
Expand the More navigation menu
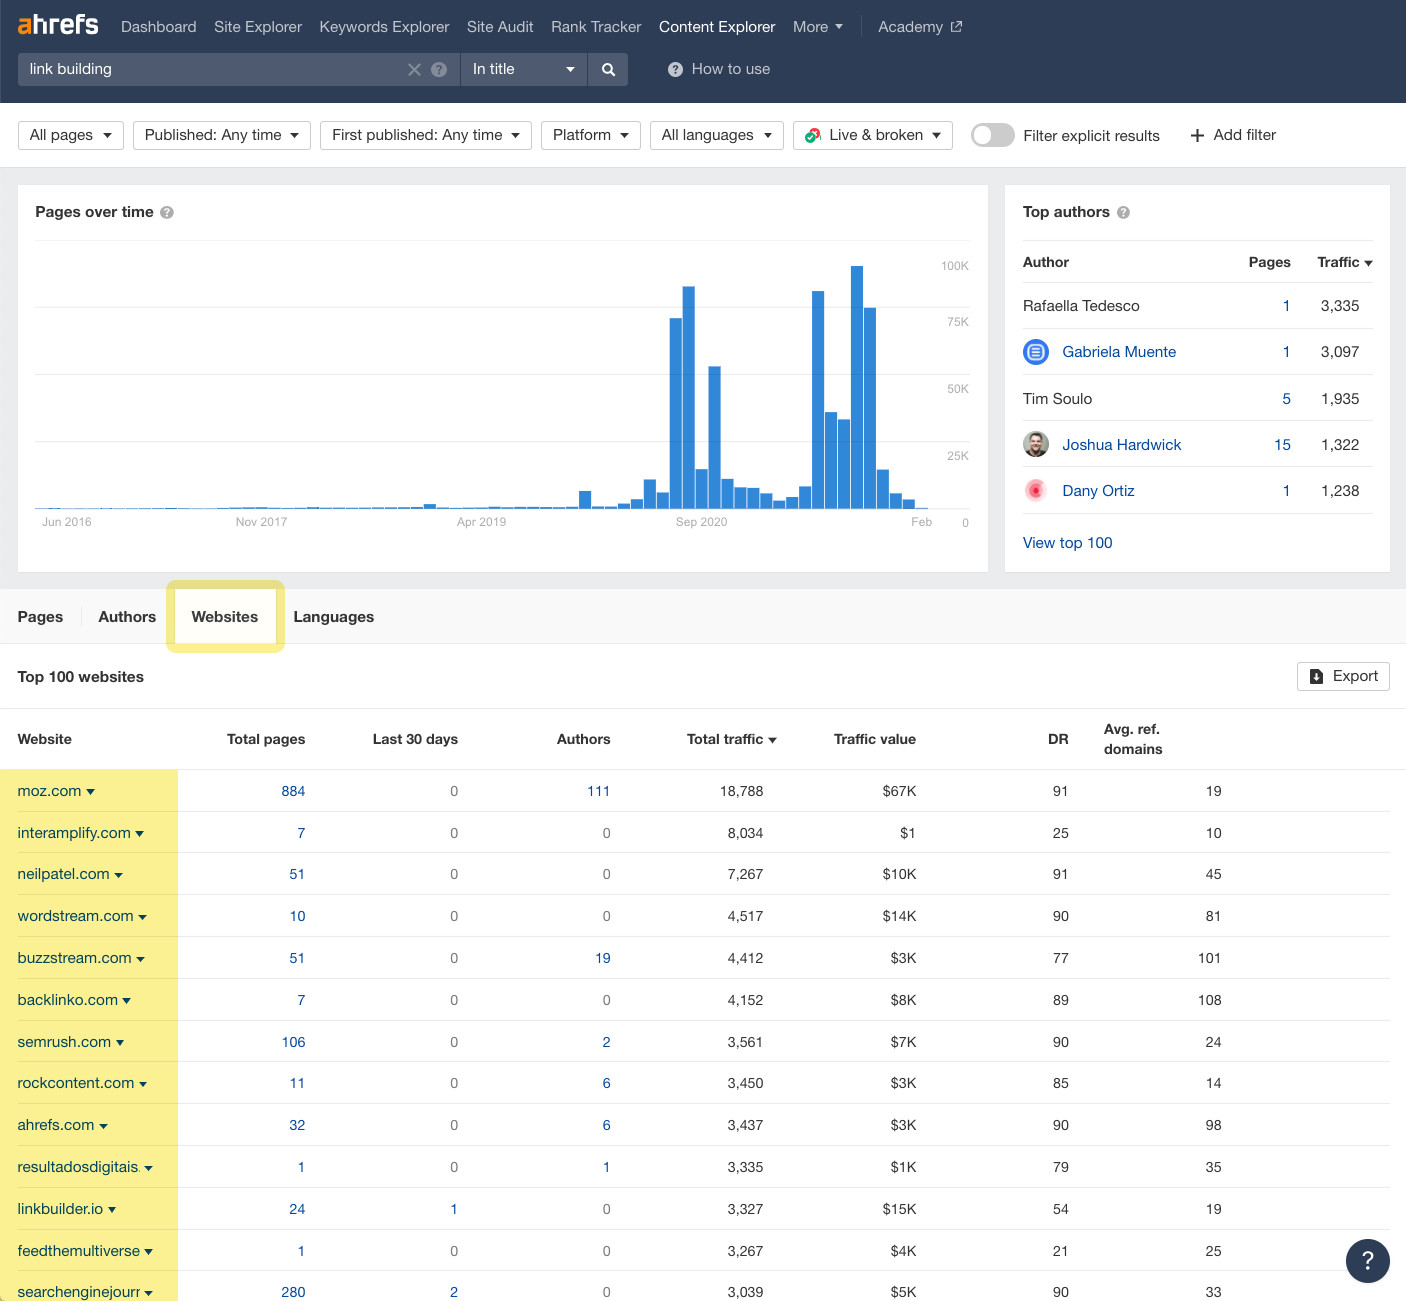(x=818, y=27)
